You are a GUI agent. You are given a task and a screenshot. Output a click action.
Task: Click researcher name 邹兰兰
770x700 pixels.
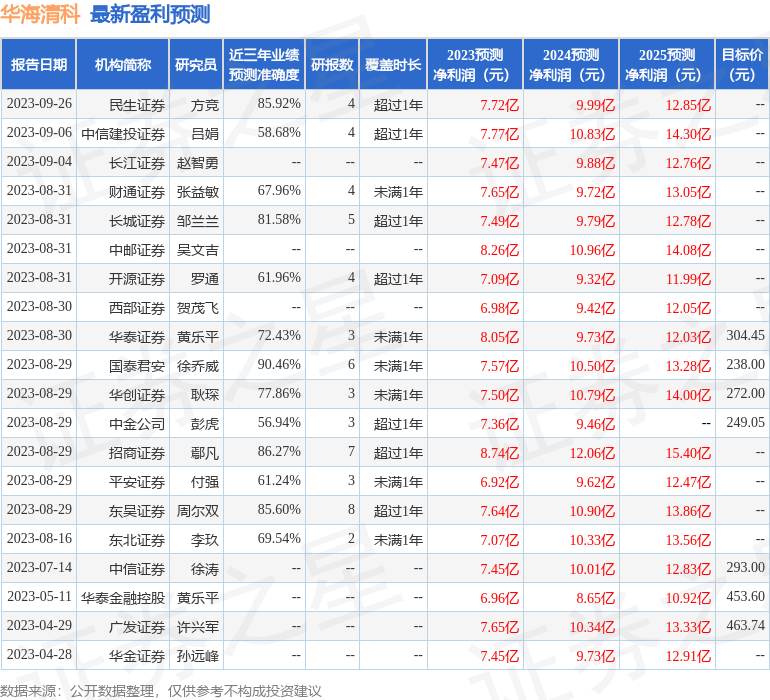click(197, 221)
